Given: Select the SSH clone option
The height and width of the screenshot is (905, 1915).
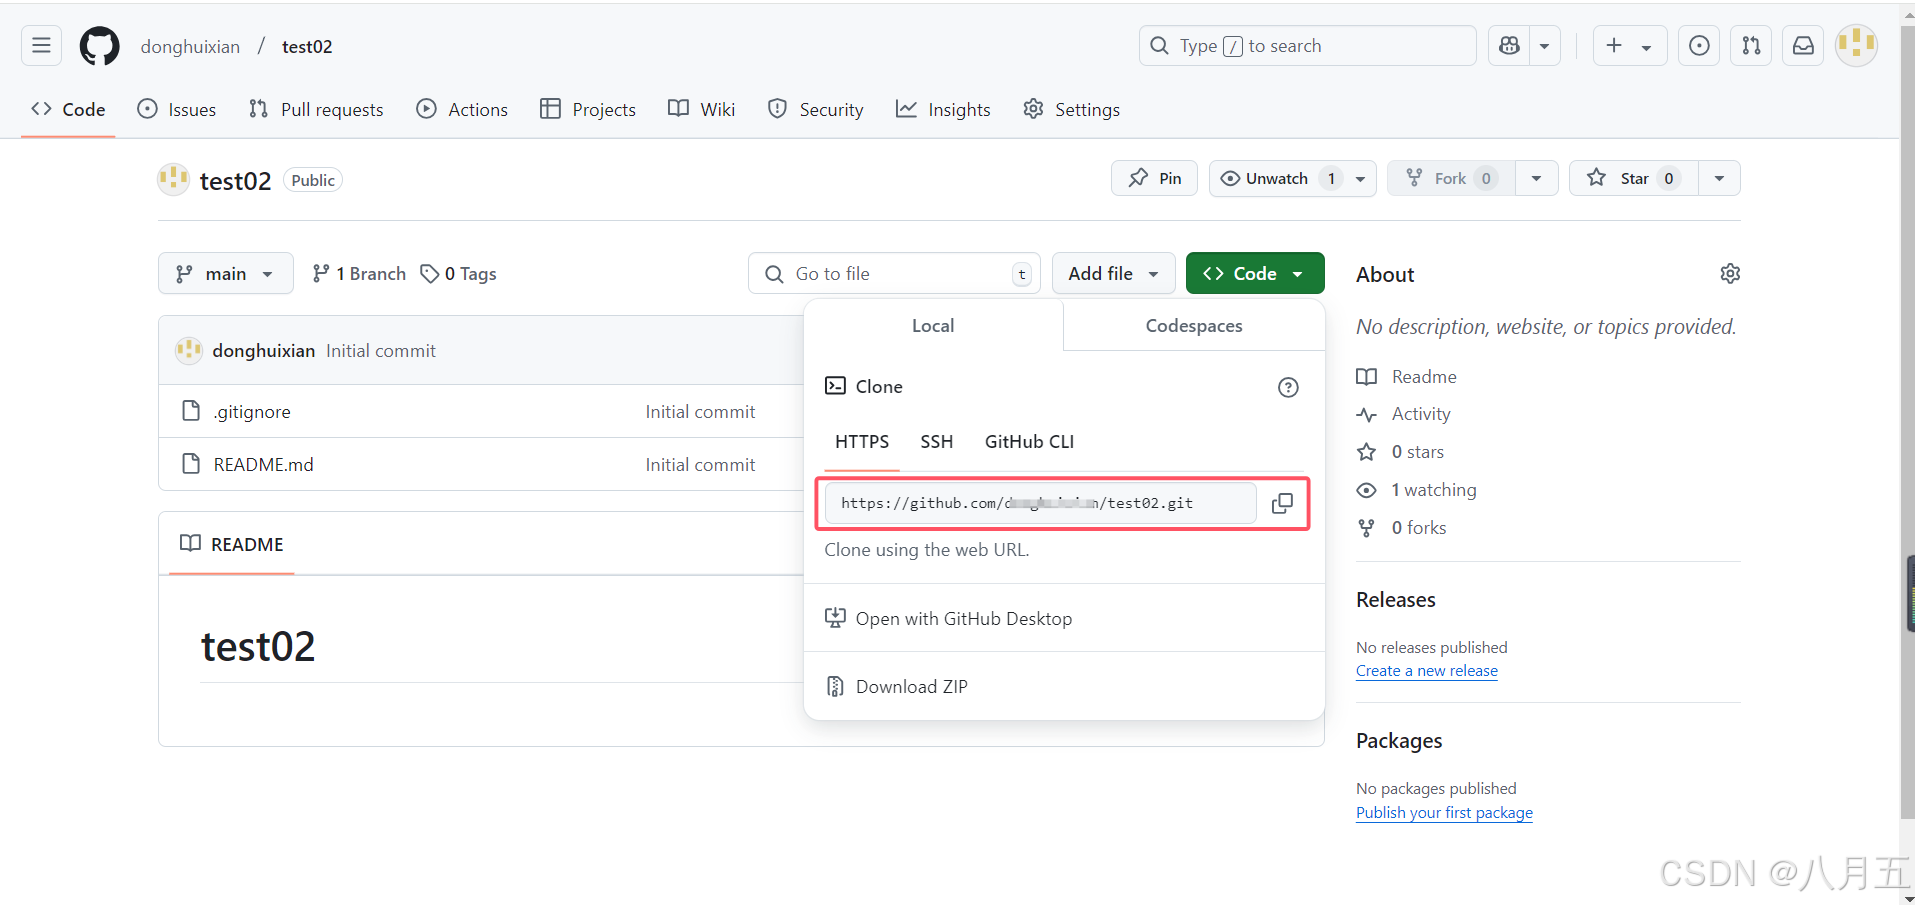Looking at the screenshot, I should [x=937, y=442].
